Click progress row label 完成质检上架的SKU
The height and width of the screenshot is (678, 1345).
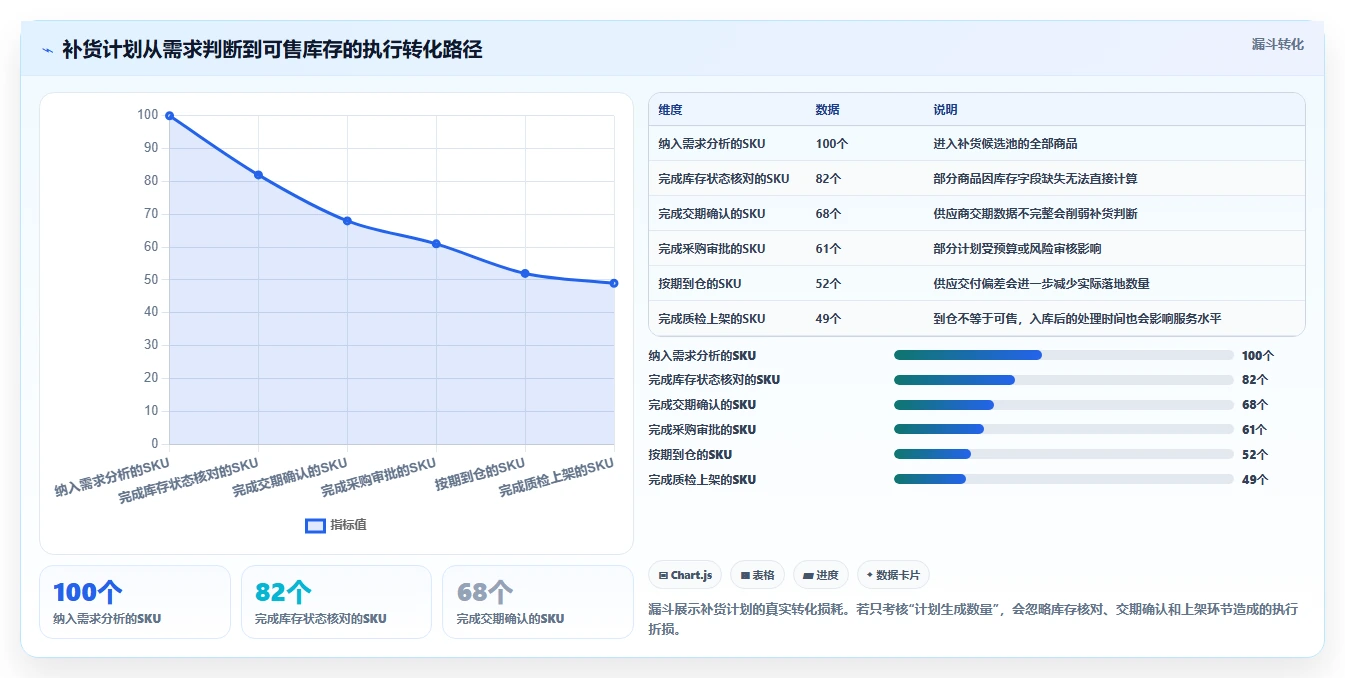(x=702, y=480)
